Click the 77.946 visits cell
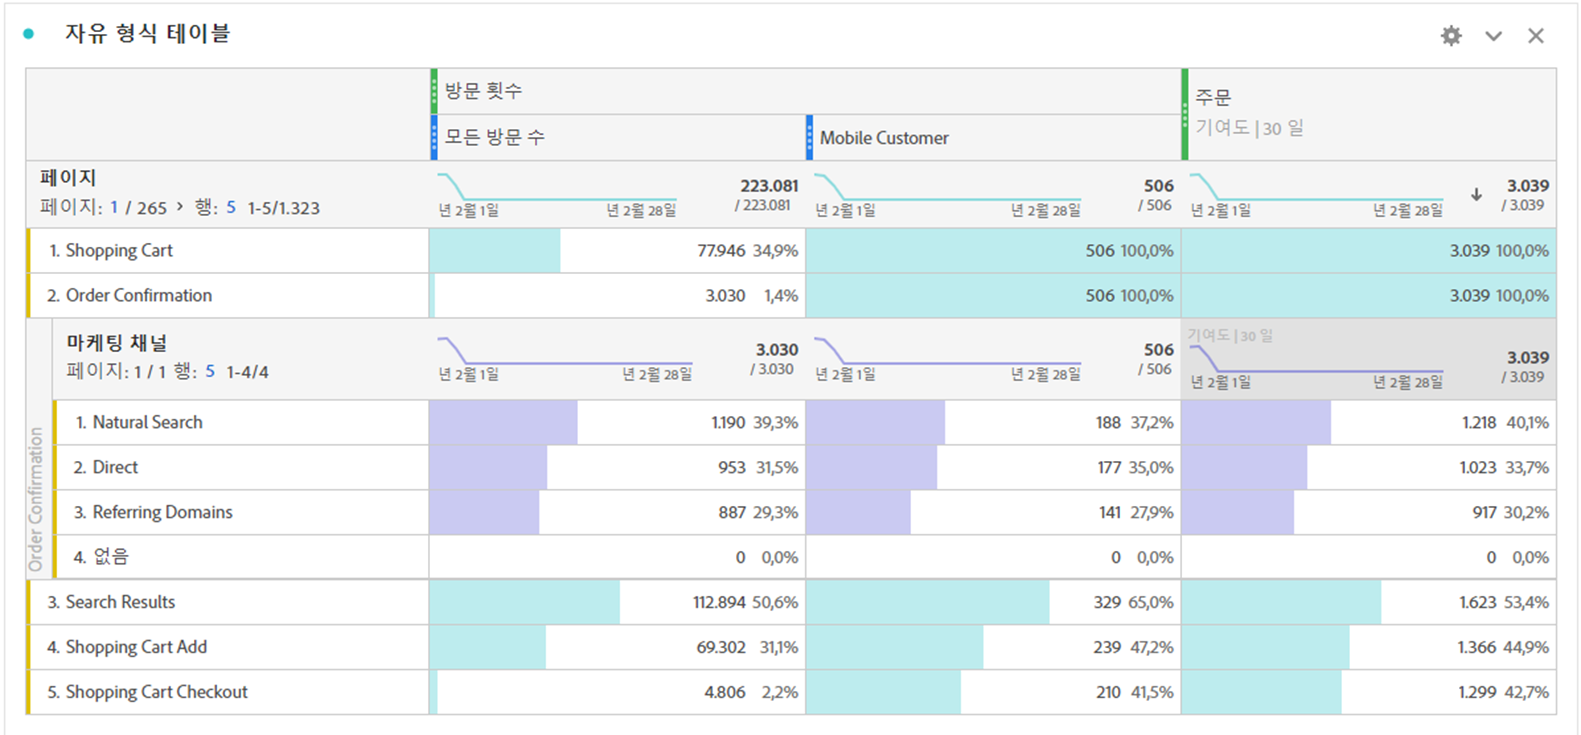This screenshot has height=735, width=1581. [x=617, y=251]
